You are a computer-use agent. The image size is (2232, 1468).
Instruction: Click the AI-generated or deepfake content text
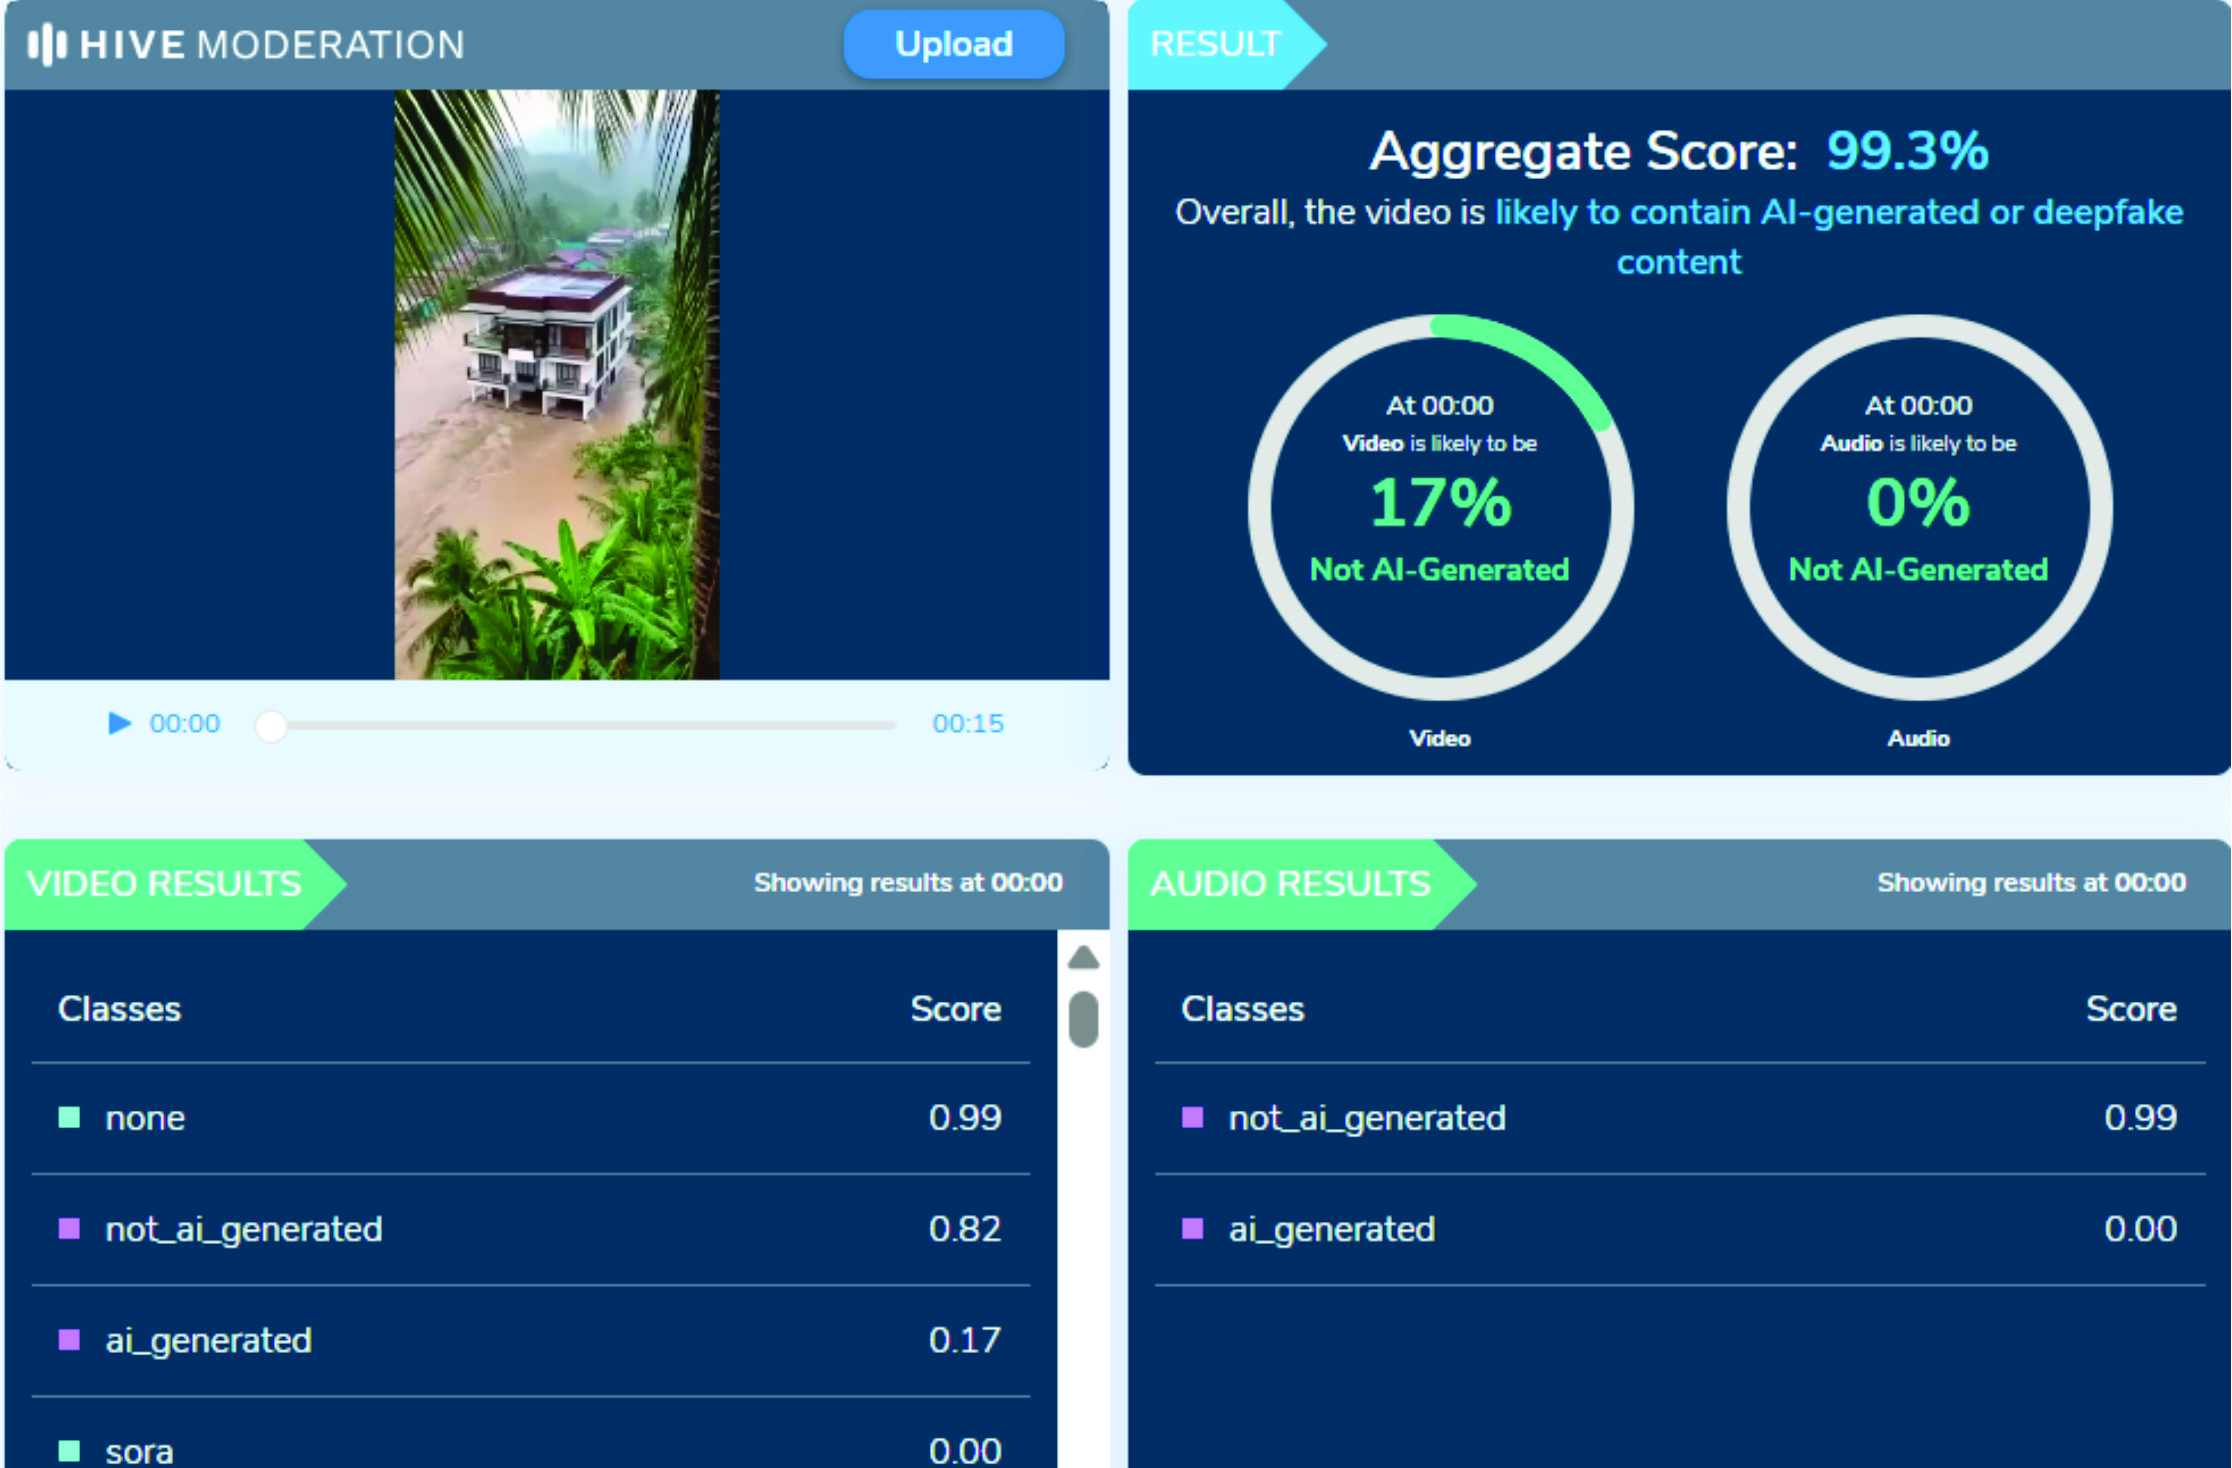coord(1838,213)
